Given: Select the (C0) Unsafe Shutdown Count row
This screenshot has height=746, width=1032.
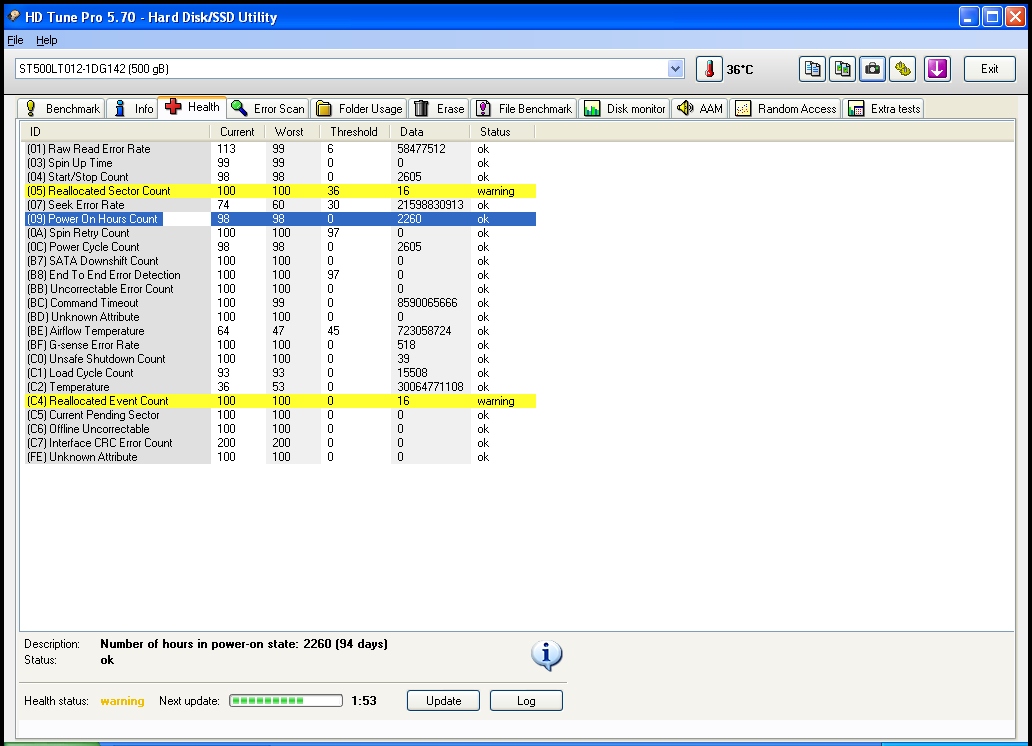Looking at the screenshot, I should click(x=280, y=359).
